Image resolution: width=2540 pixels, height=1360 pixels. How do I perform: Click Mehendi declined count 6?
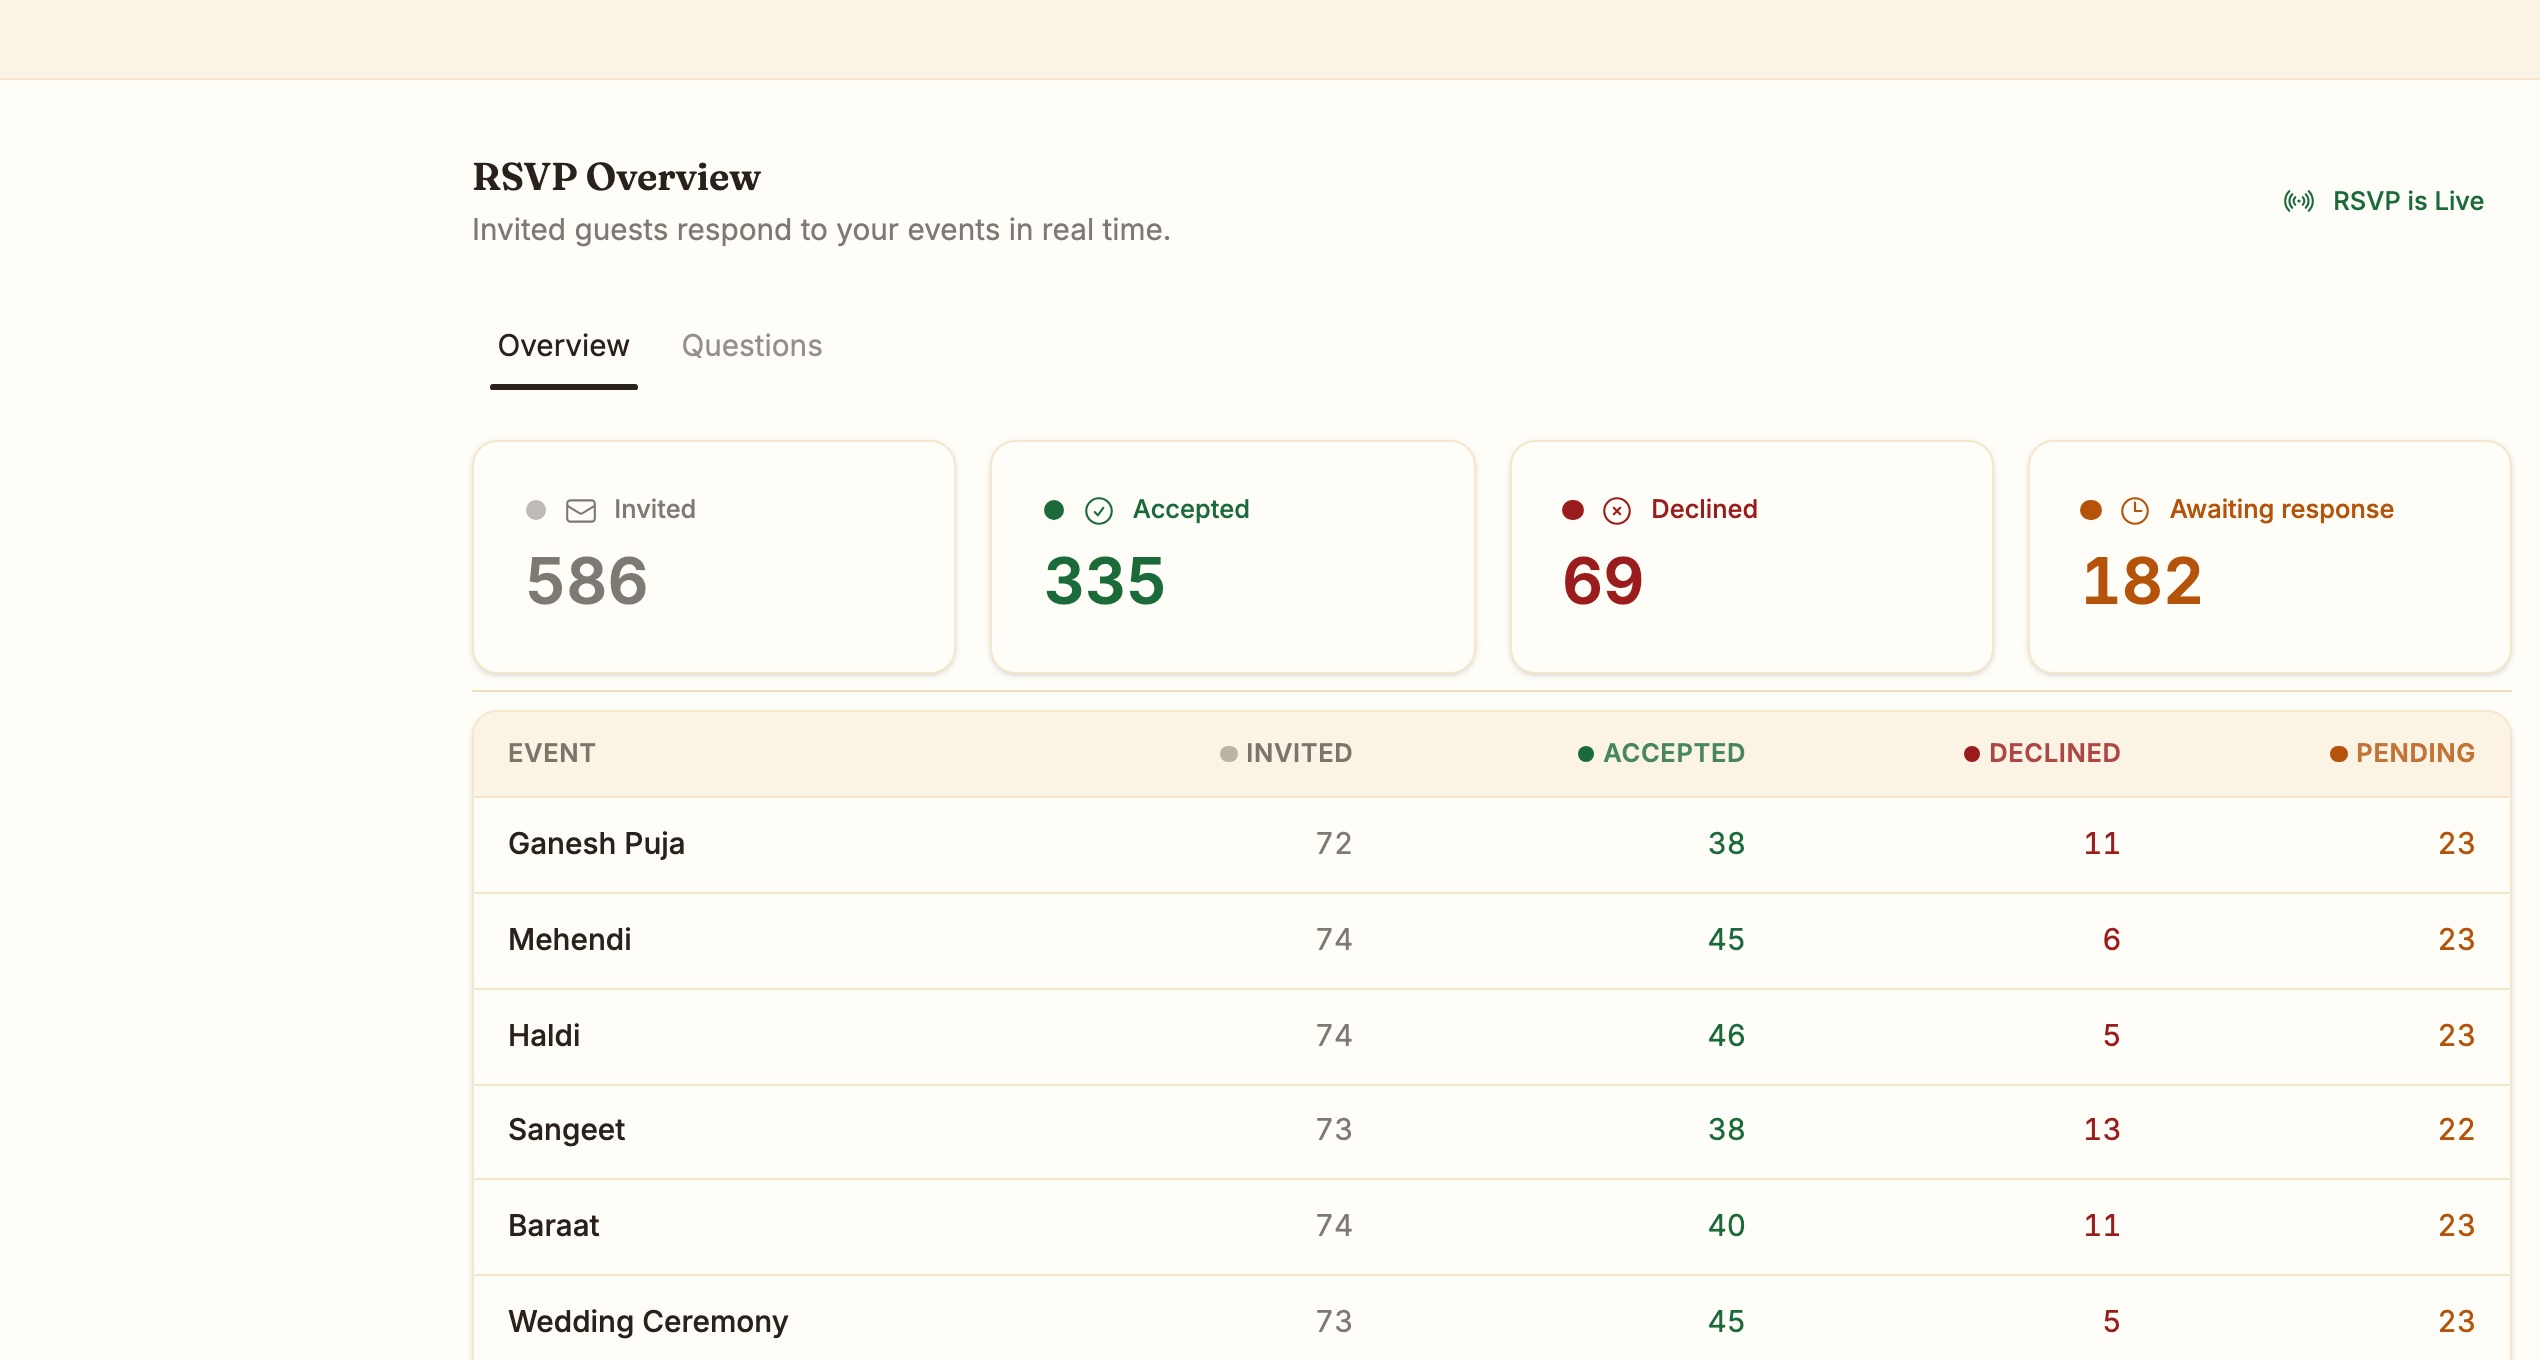point(2112,940)
